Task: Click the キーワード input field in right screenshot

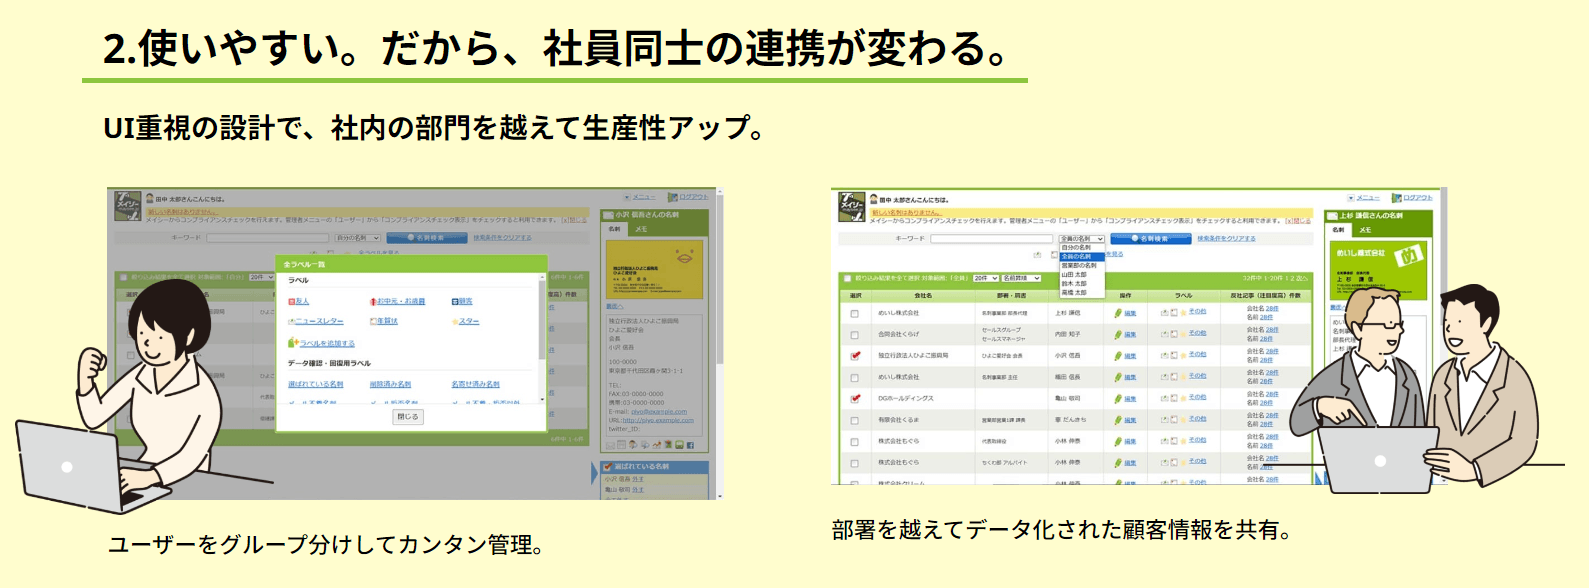Action: [x=991, y=239]
